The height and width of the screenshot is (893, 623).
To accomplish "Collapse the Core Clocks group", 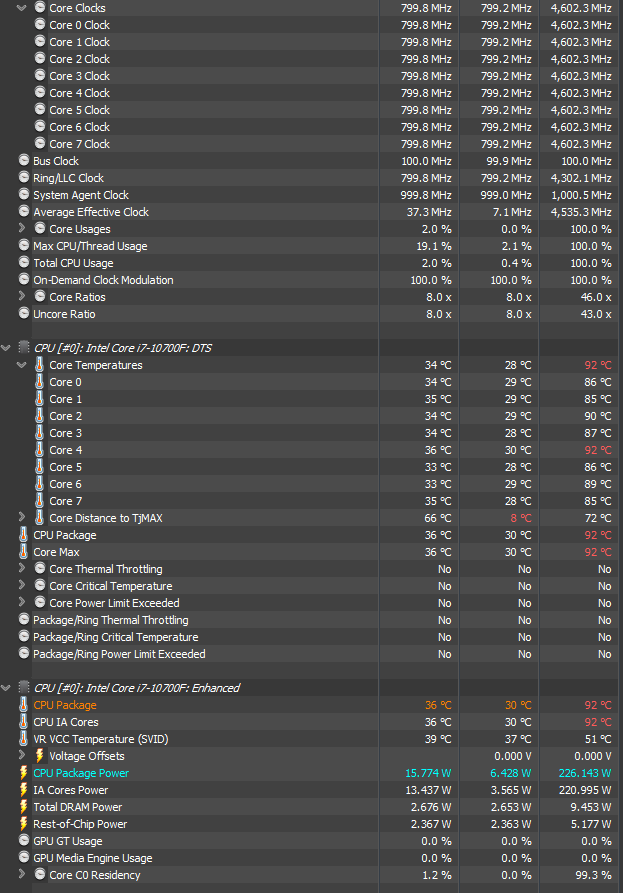I will click(x=22, y=8).
